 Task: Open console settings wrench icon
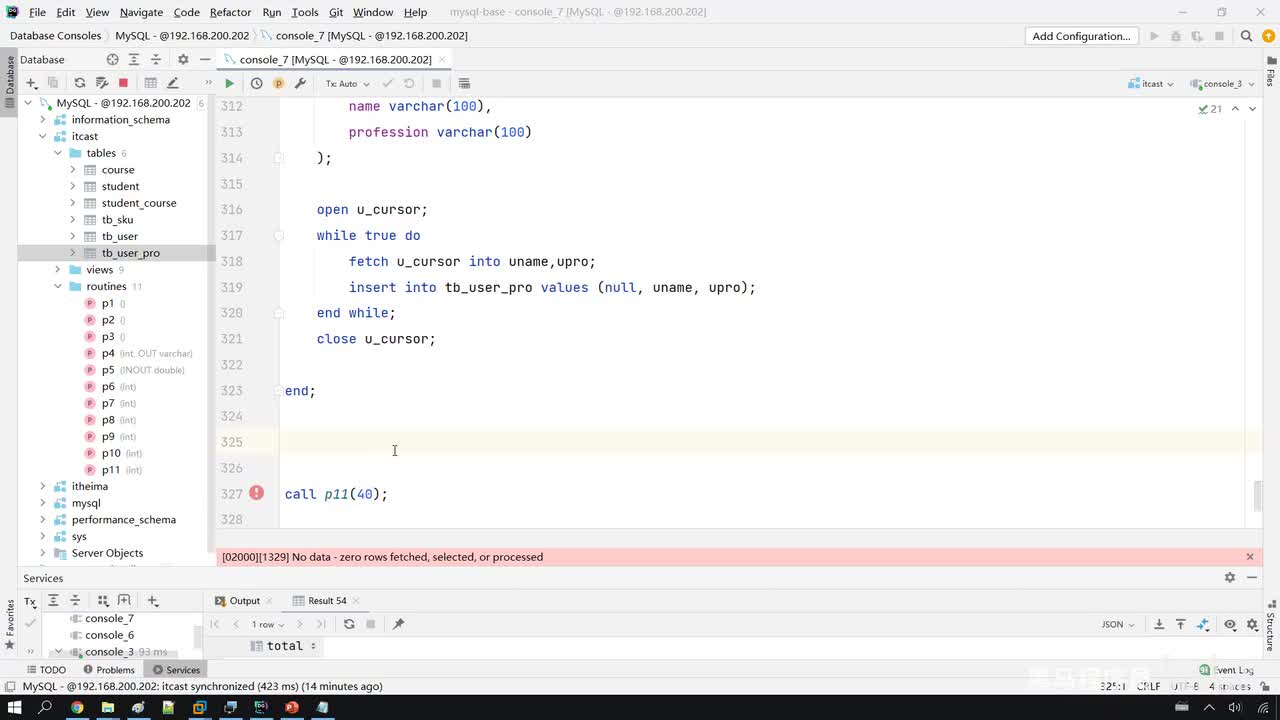[300, 83]
